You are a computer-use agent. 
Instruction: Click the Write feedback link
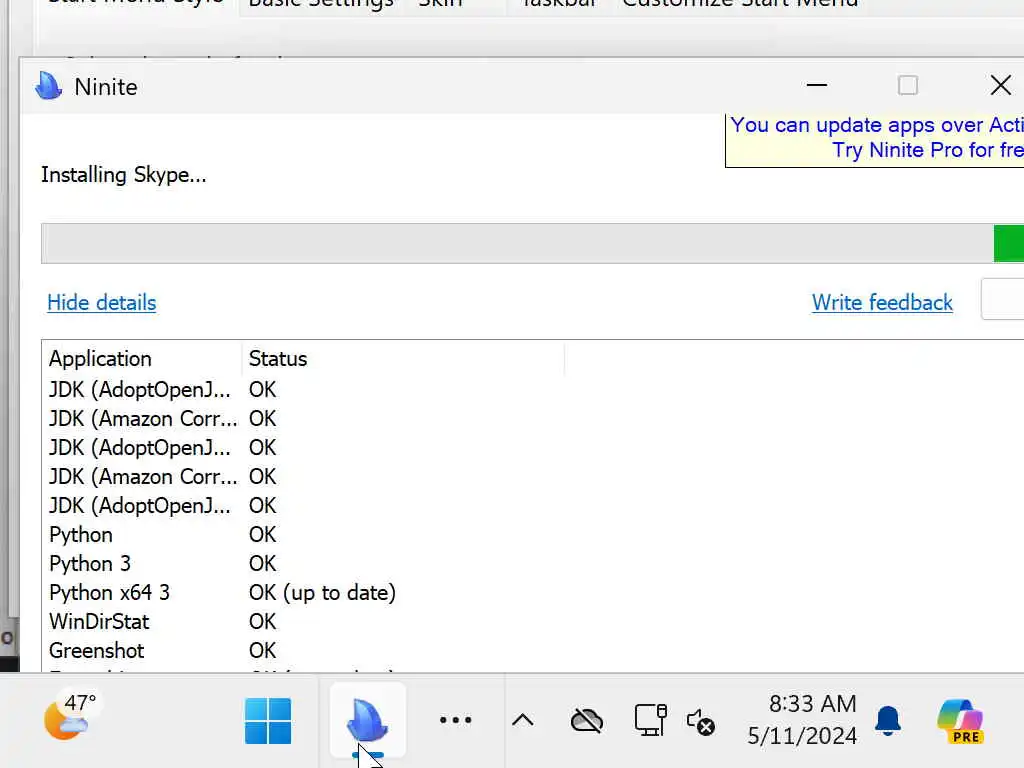(x=882, y=302)
